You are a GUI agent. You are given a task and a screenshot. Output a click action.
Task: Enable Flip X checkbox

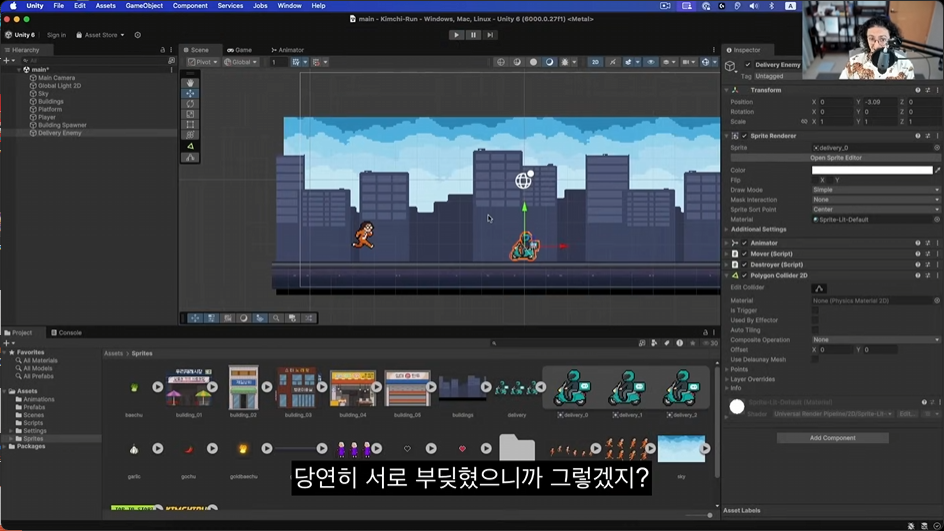tap(815, 180)
